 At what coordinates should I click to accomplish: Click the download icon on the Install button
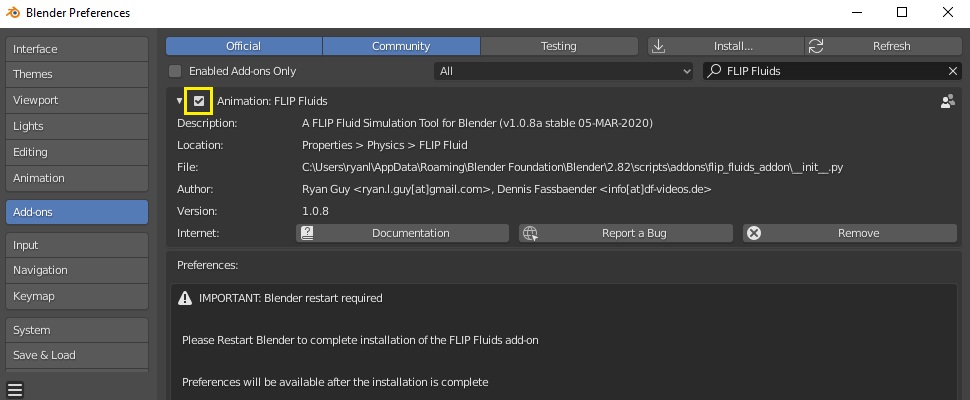(659, 46)
